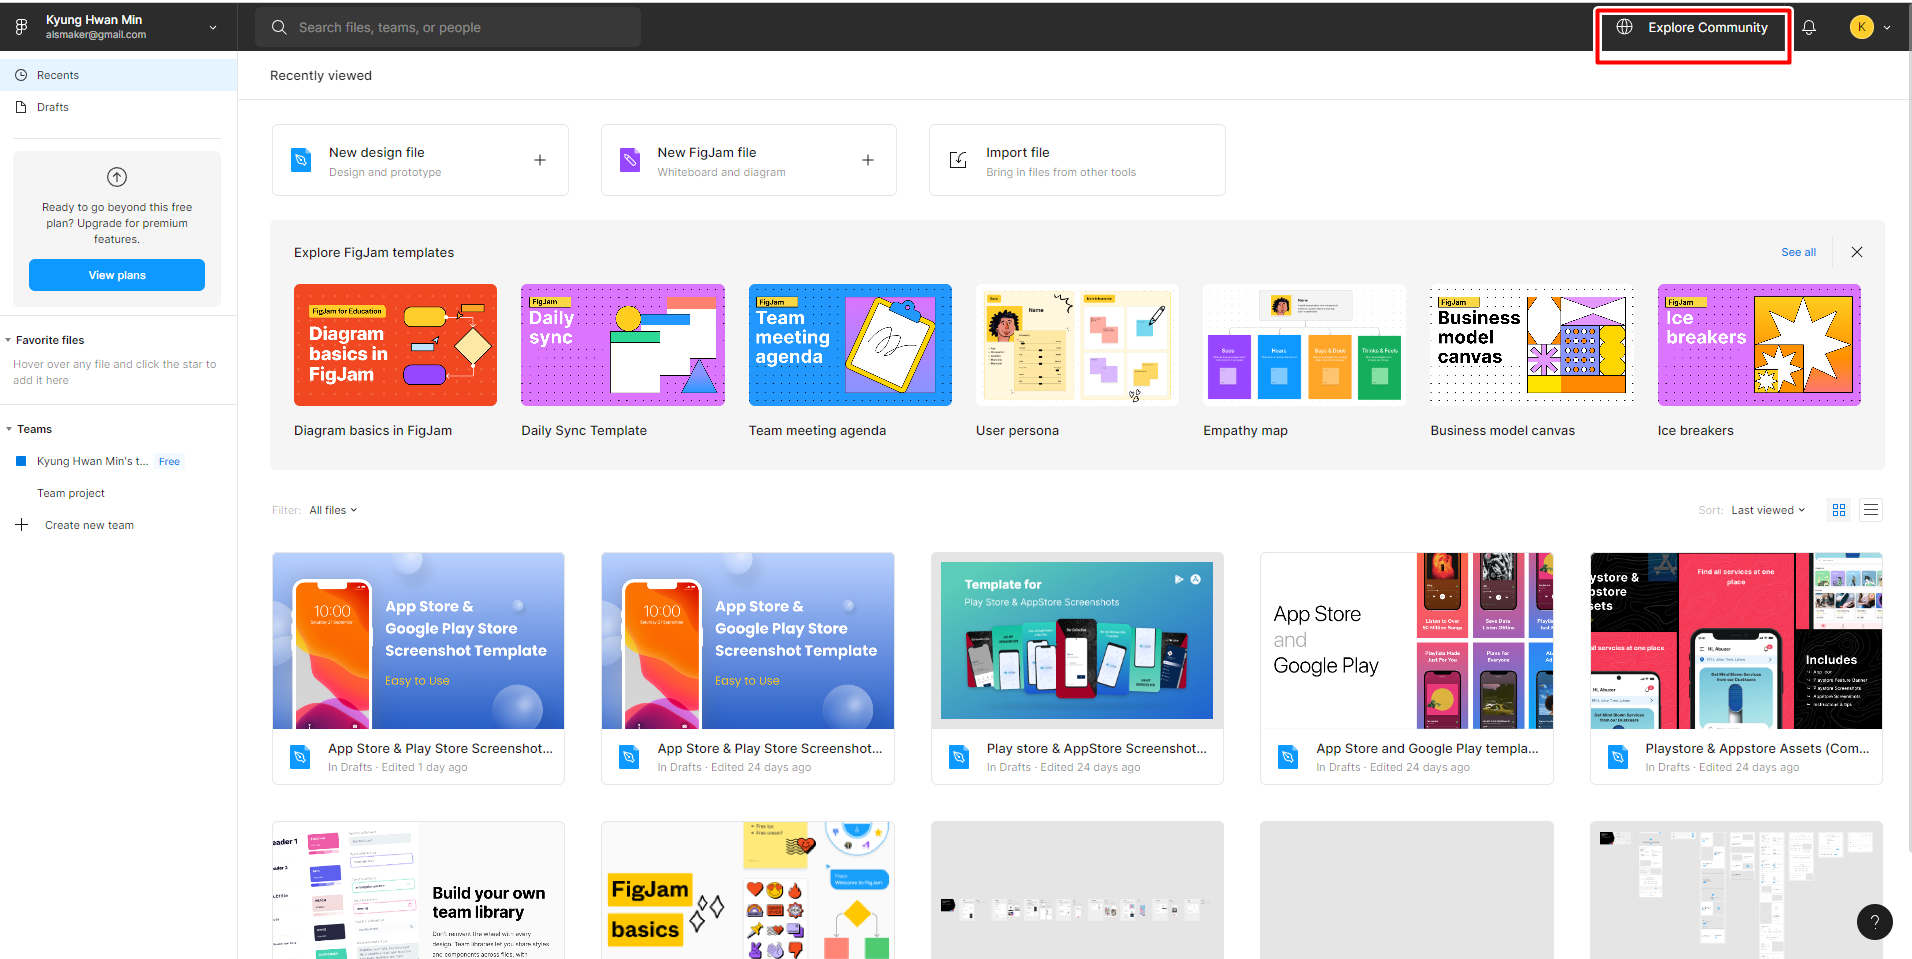Click file icon of Playstore & Appstore Assets
Viewport: 1912px width, 959px height.
point(1618,757)
